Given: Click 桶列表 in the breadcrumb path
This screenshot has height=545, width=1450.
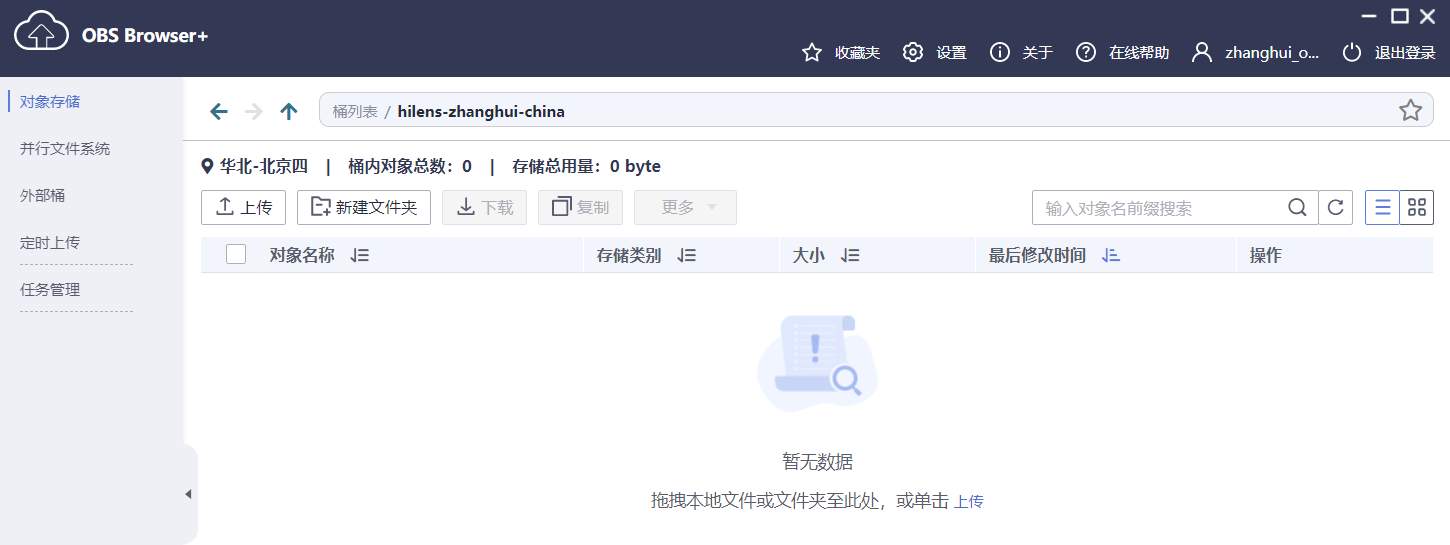Looking at the screenshot, I should (x=355, y=111).
